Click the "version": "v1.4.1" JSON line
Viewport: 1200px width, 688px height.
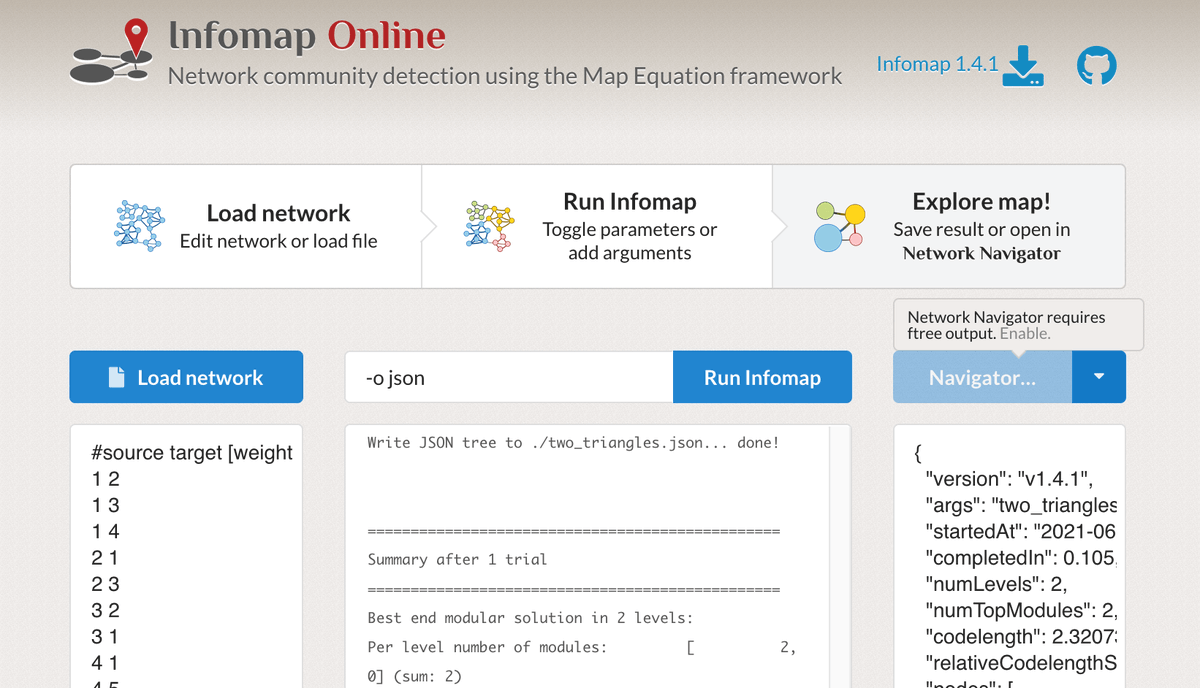[x=1010, y=479]
